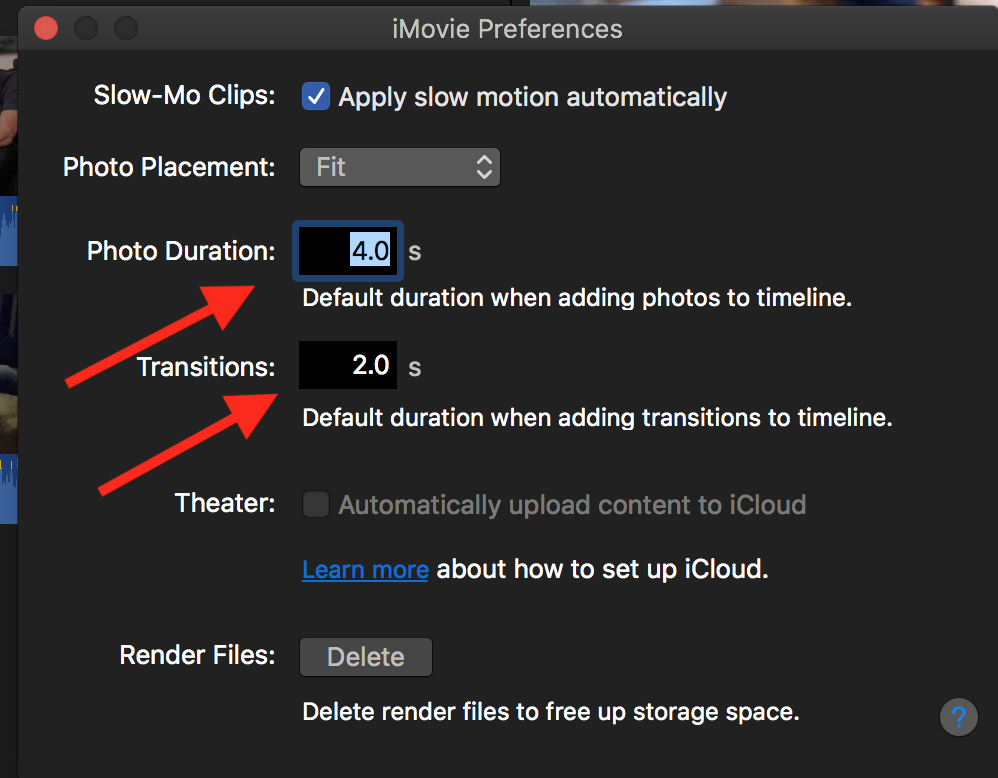998x778 pixels.
Task: Toggle the Theater iCloud upload checkbox
Action: 316,504
